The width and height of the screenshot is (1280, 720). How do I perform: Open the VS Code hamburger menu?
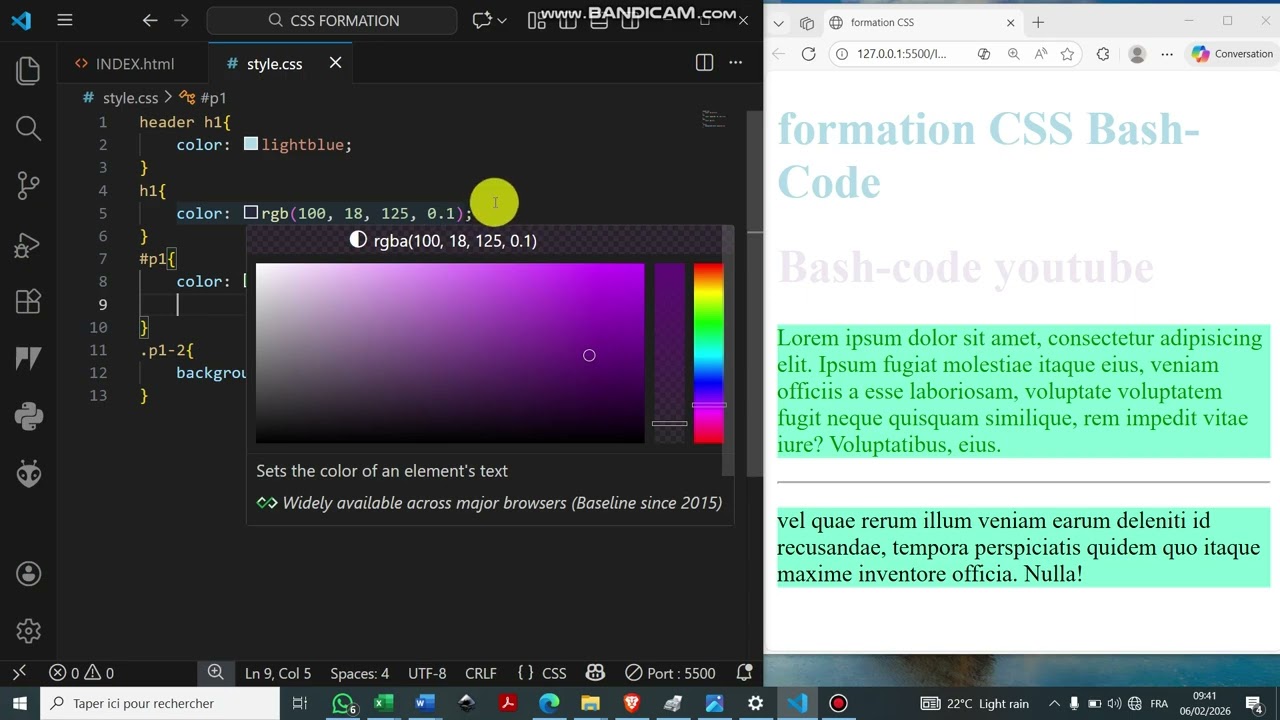(65, 20)
